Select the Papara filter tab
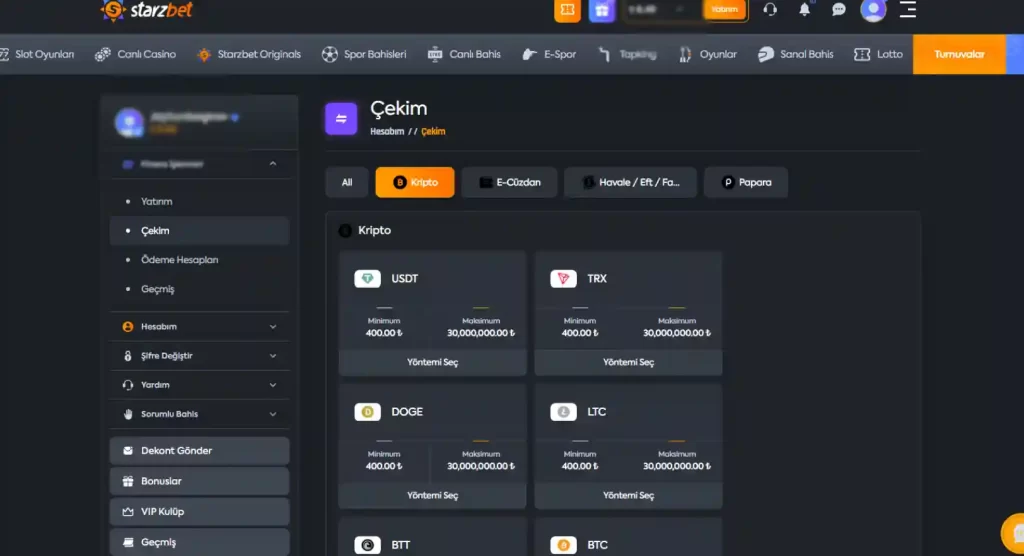 pos(746,182)
